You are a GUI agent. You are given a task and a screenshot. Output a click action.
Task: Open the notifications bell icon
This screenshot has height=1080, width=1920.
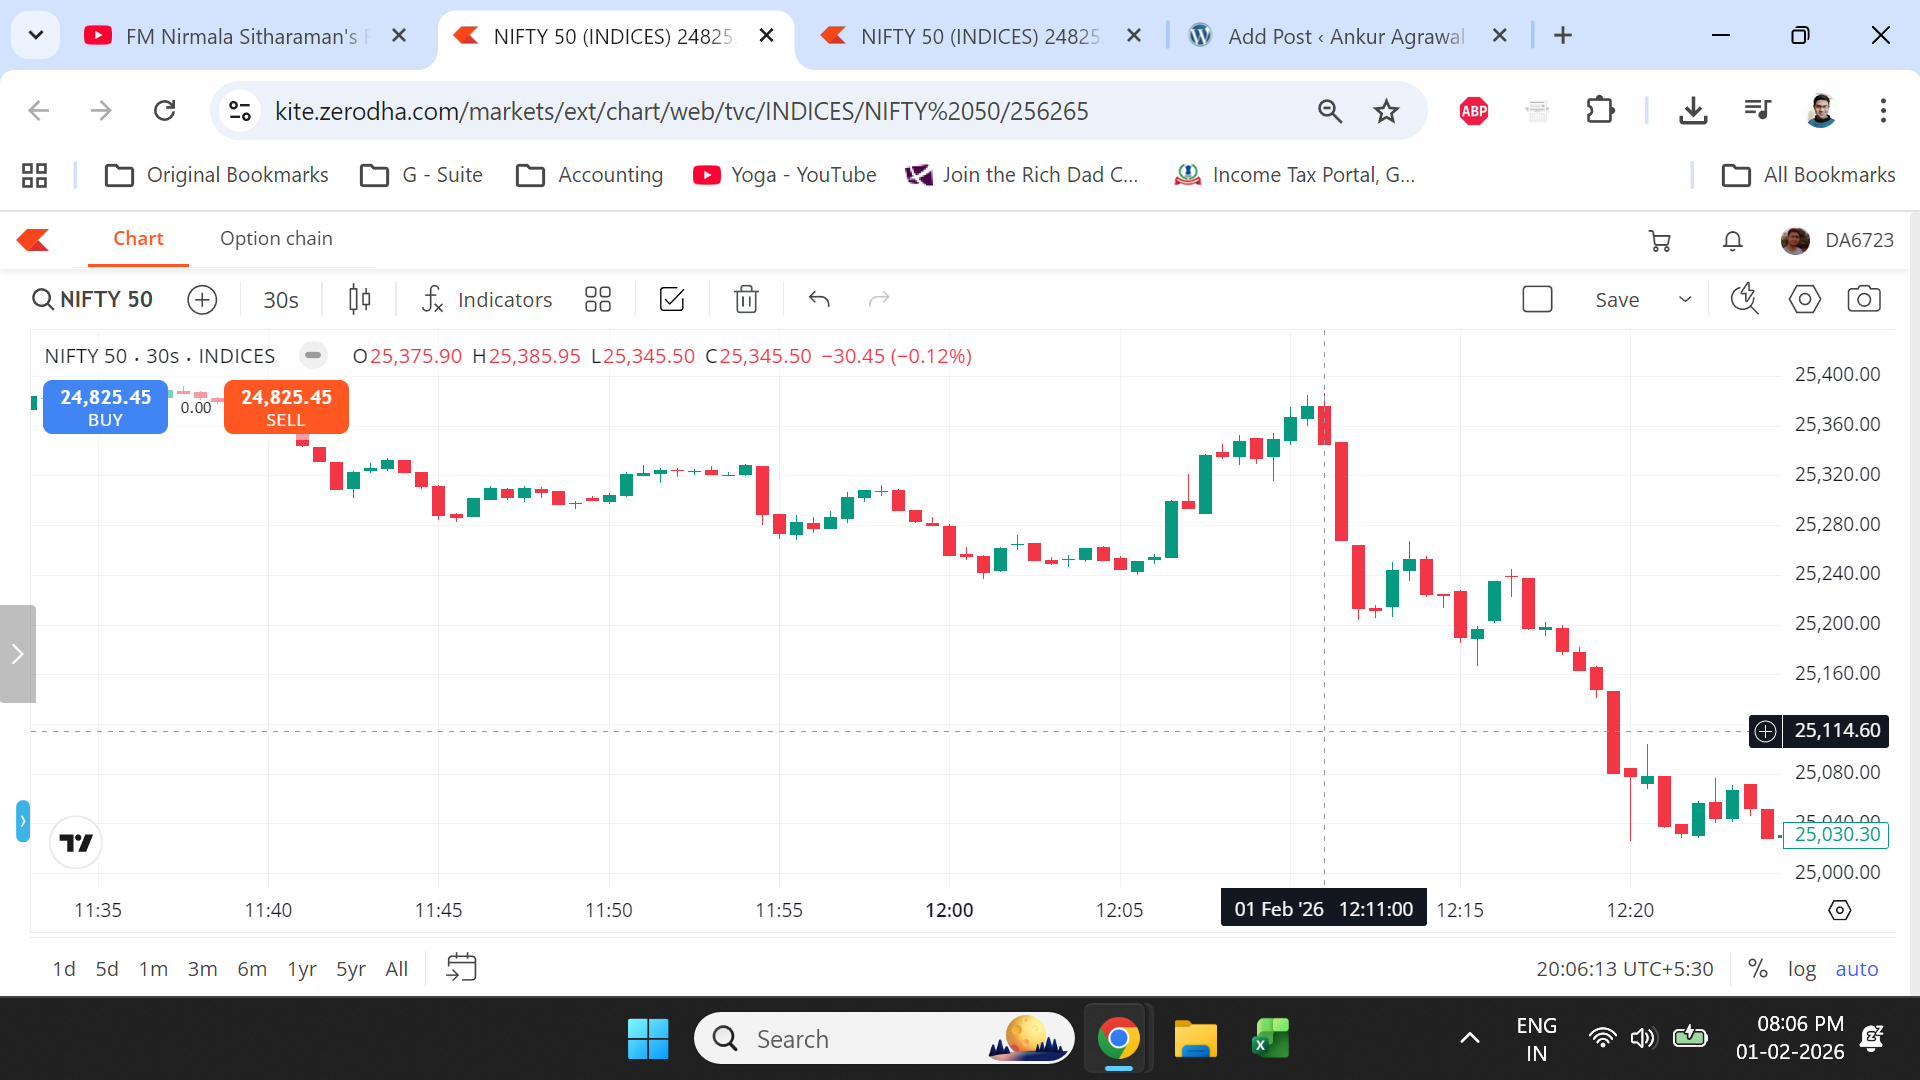[x=1732, y=240]
